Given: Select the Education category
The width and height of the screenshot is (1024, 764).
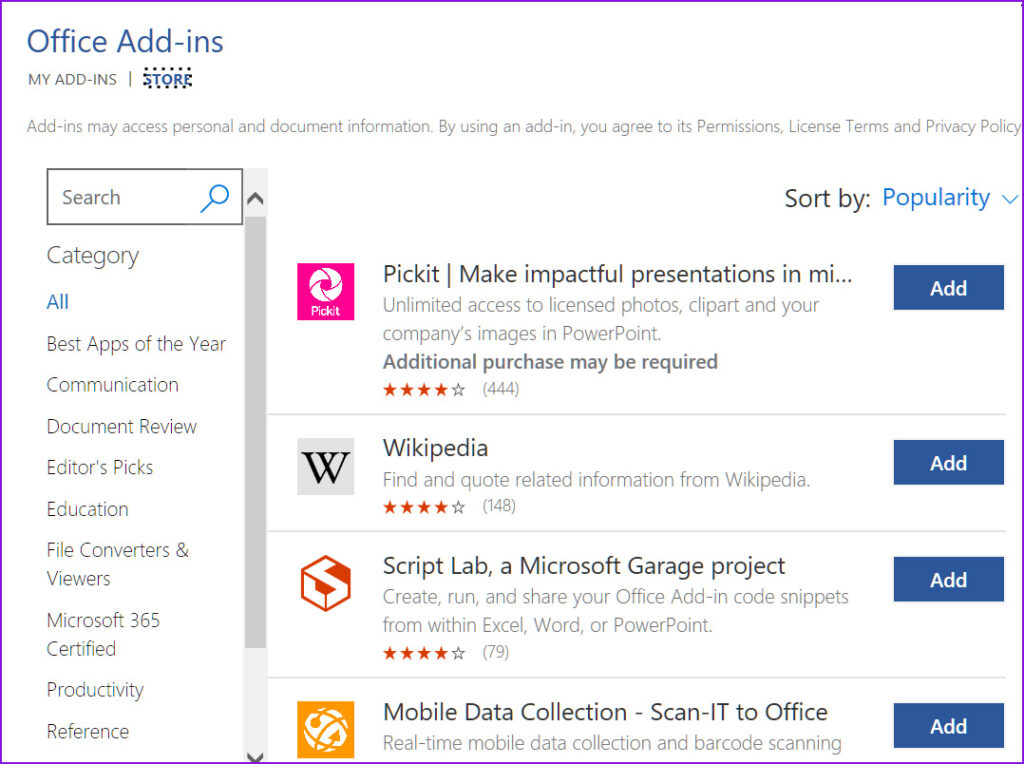Looking at the screenshot, I should (87, 509).
